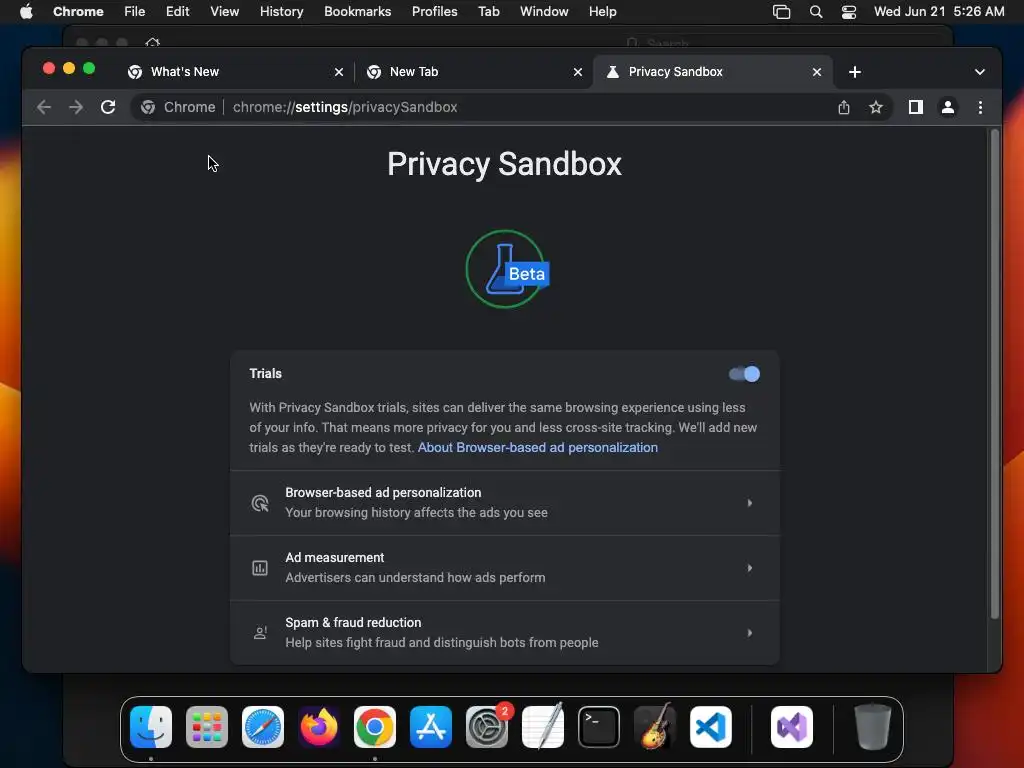Click the Browser-based ad personalization icon

[x=260, y=503]
